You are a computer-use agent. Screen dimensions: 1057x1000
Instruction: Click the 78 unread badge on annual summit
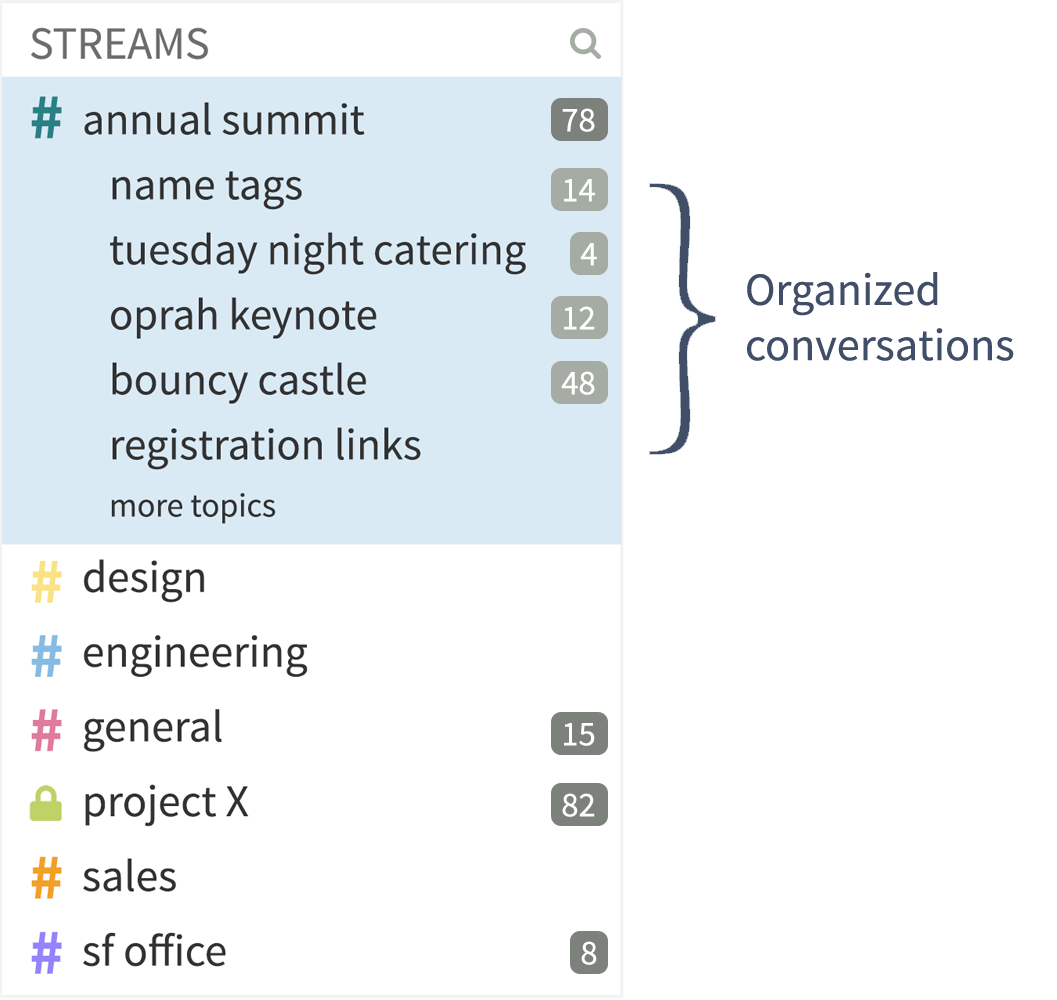click(x=578, y=120)
